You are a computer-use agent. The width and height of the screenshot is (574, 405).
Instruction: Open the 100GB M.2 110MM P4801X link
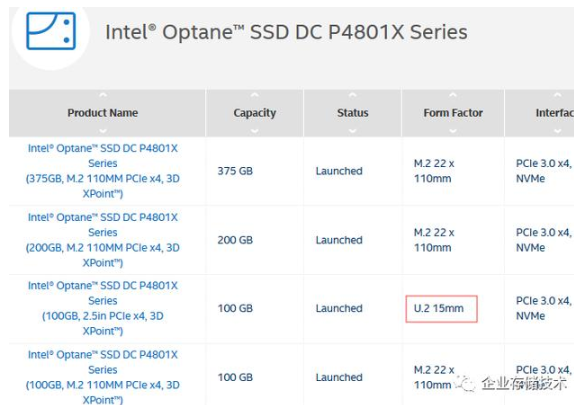103,377
